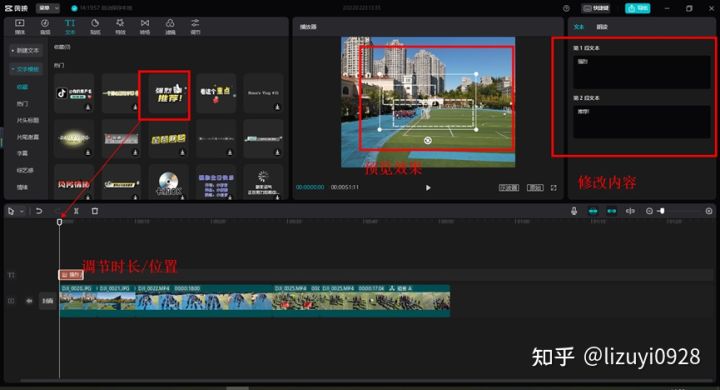
Task: Select Opening titles (片头标题) category
Action: (28, 120)
